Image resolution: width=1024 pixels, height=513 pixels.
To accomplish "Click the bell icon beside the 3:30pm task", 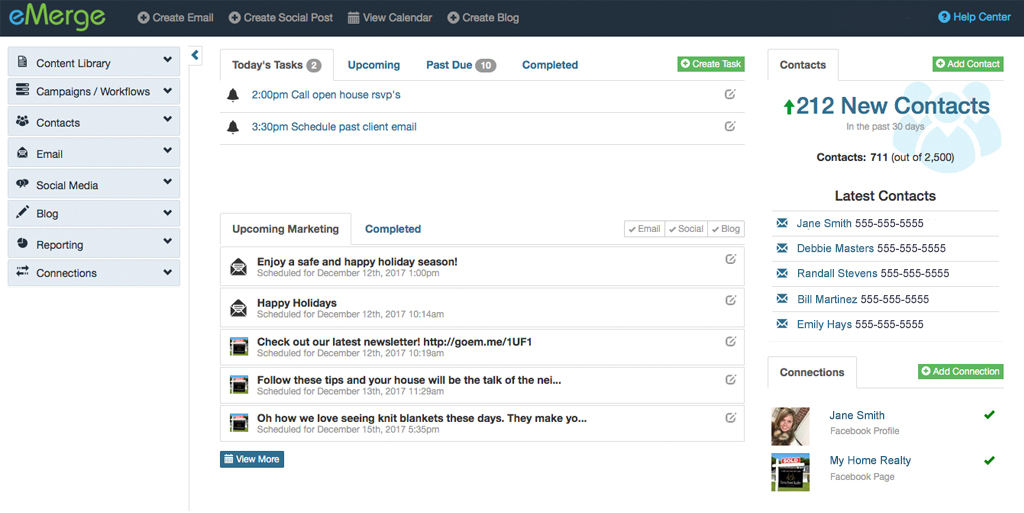I will [233, 127].
